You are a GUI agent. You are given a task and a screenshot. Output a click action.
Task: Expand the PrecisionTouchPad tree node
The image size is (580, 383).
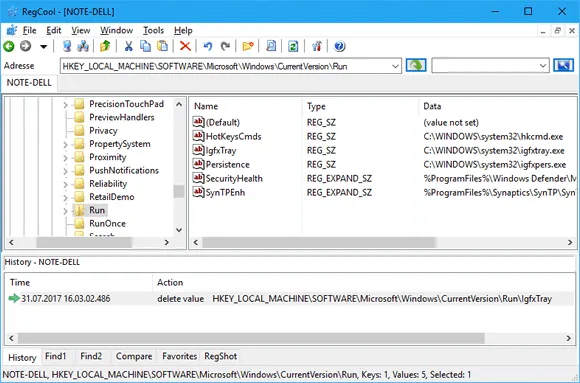tap(65, 105)
